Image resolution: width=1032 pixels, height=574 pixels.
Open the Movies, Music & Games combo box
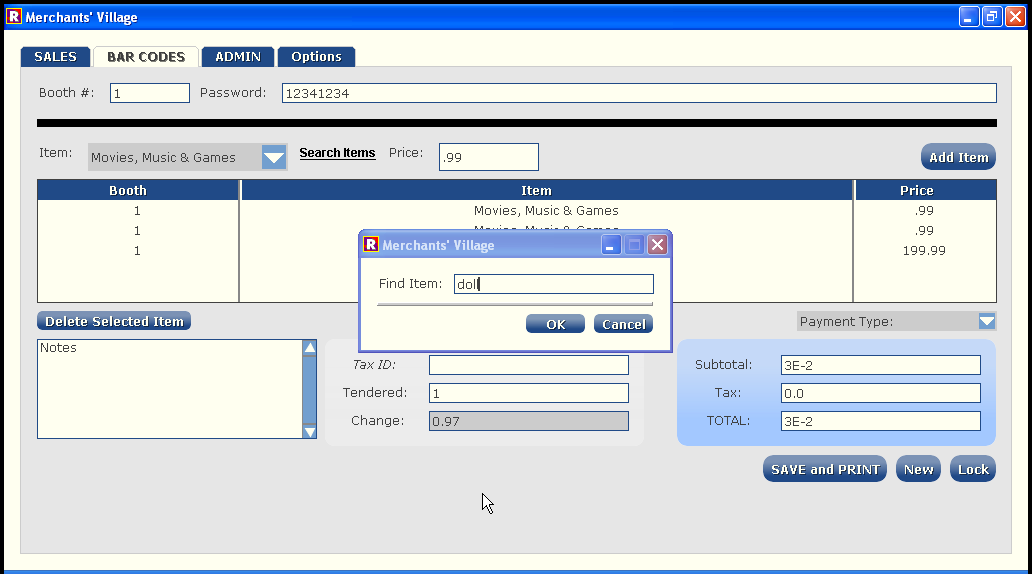(188, 157)
